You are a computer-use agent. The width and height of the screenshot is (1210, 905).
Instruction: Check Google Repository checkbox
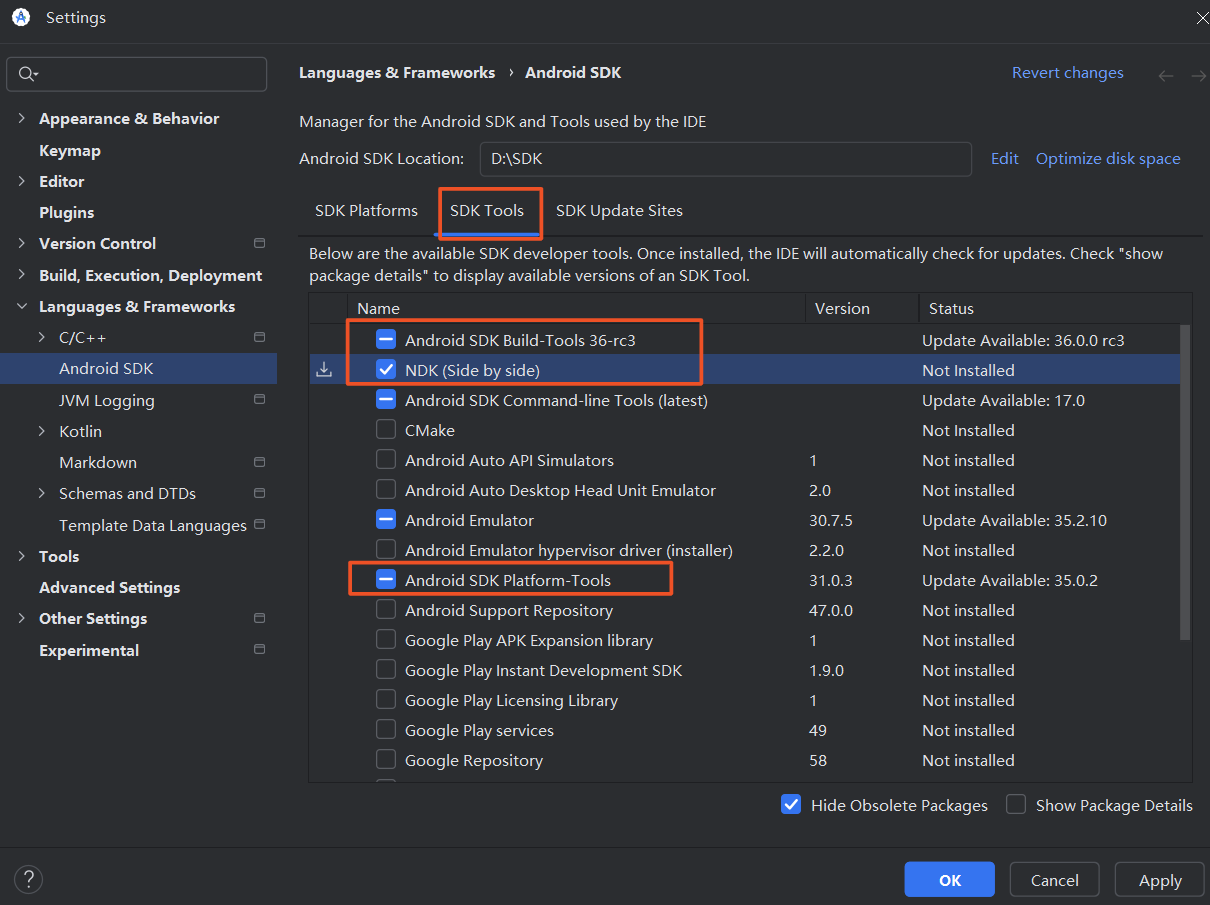pyautogui.click(x=386, y=760)
